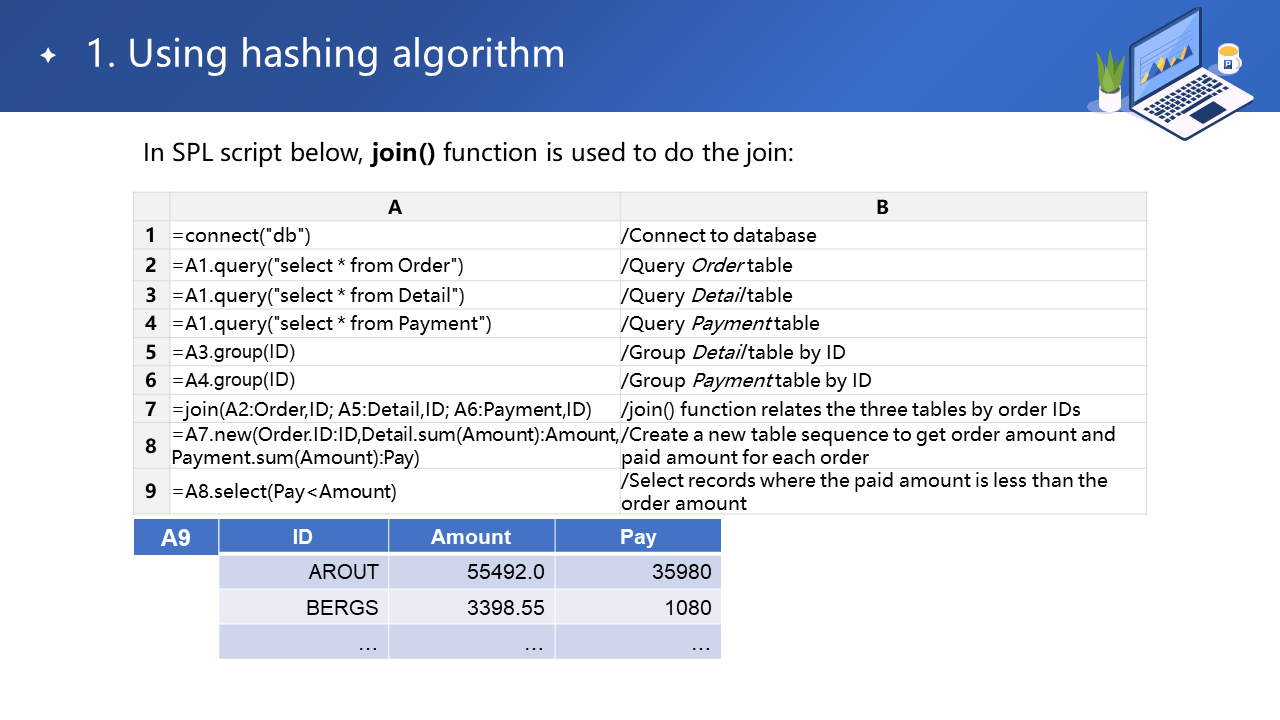This screenshot has width=1280, height=720.
Task: Select the 1080 pay cell
Action: [638, 607]
